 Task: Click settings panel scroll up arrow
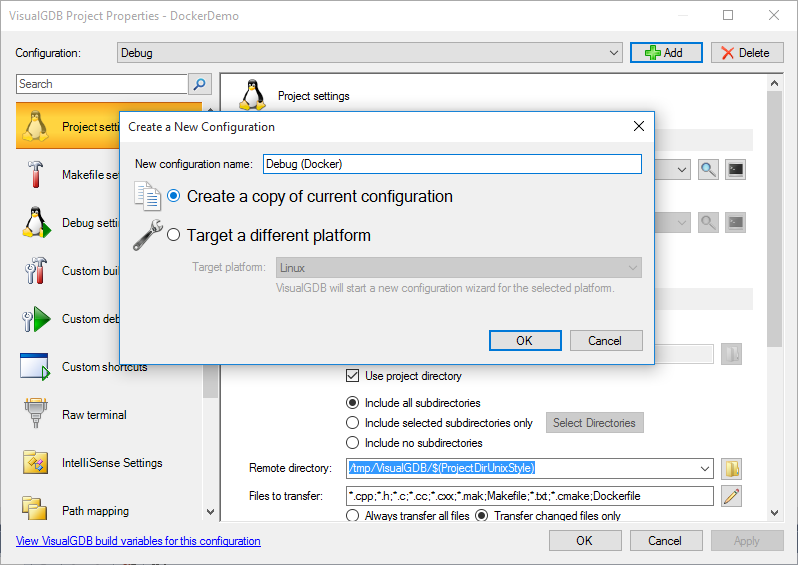coord(774,83)
